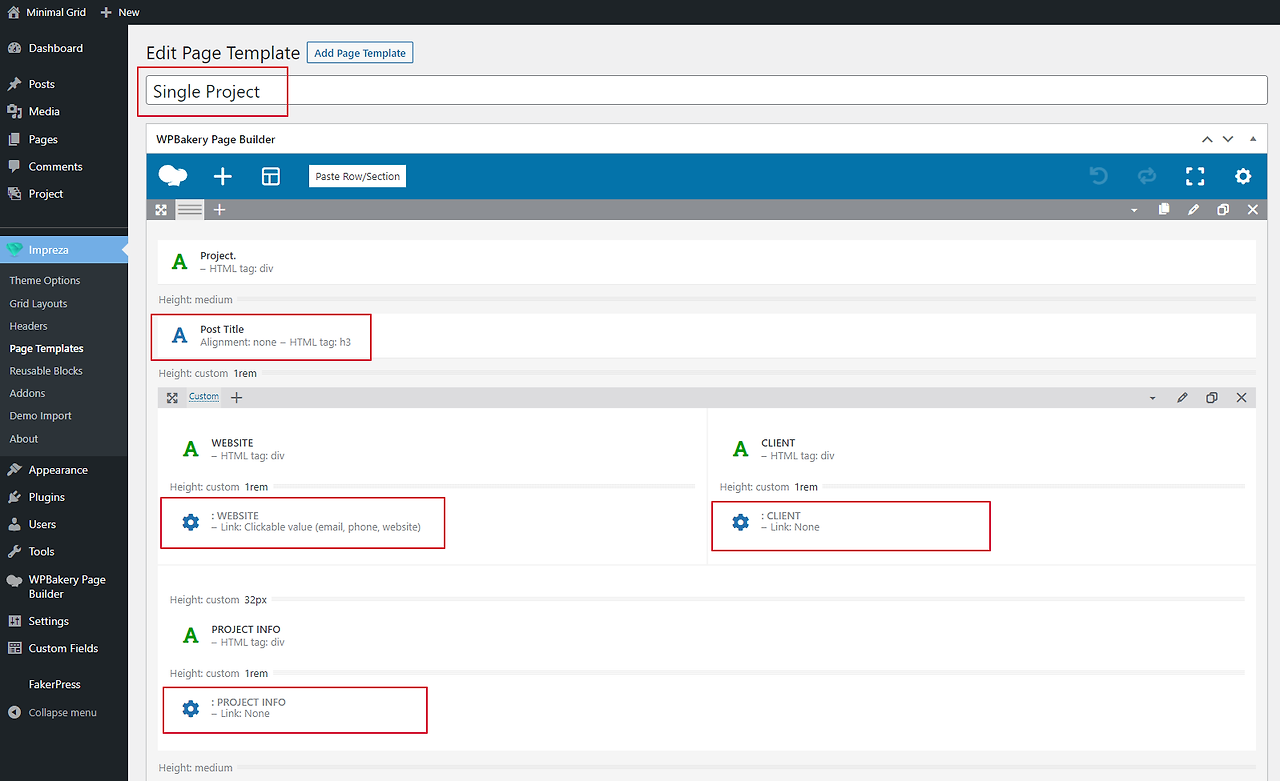Viewport: 1280px width, 781px height.
Task: Delete the top row
Action: [x=1253, y=210]
